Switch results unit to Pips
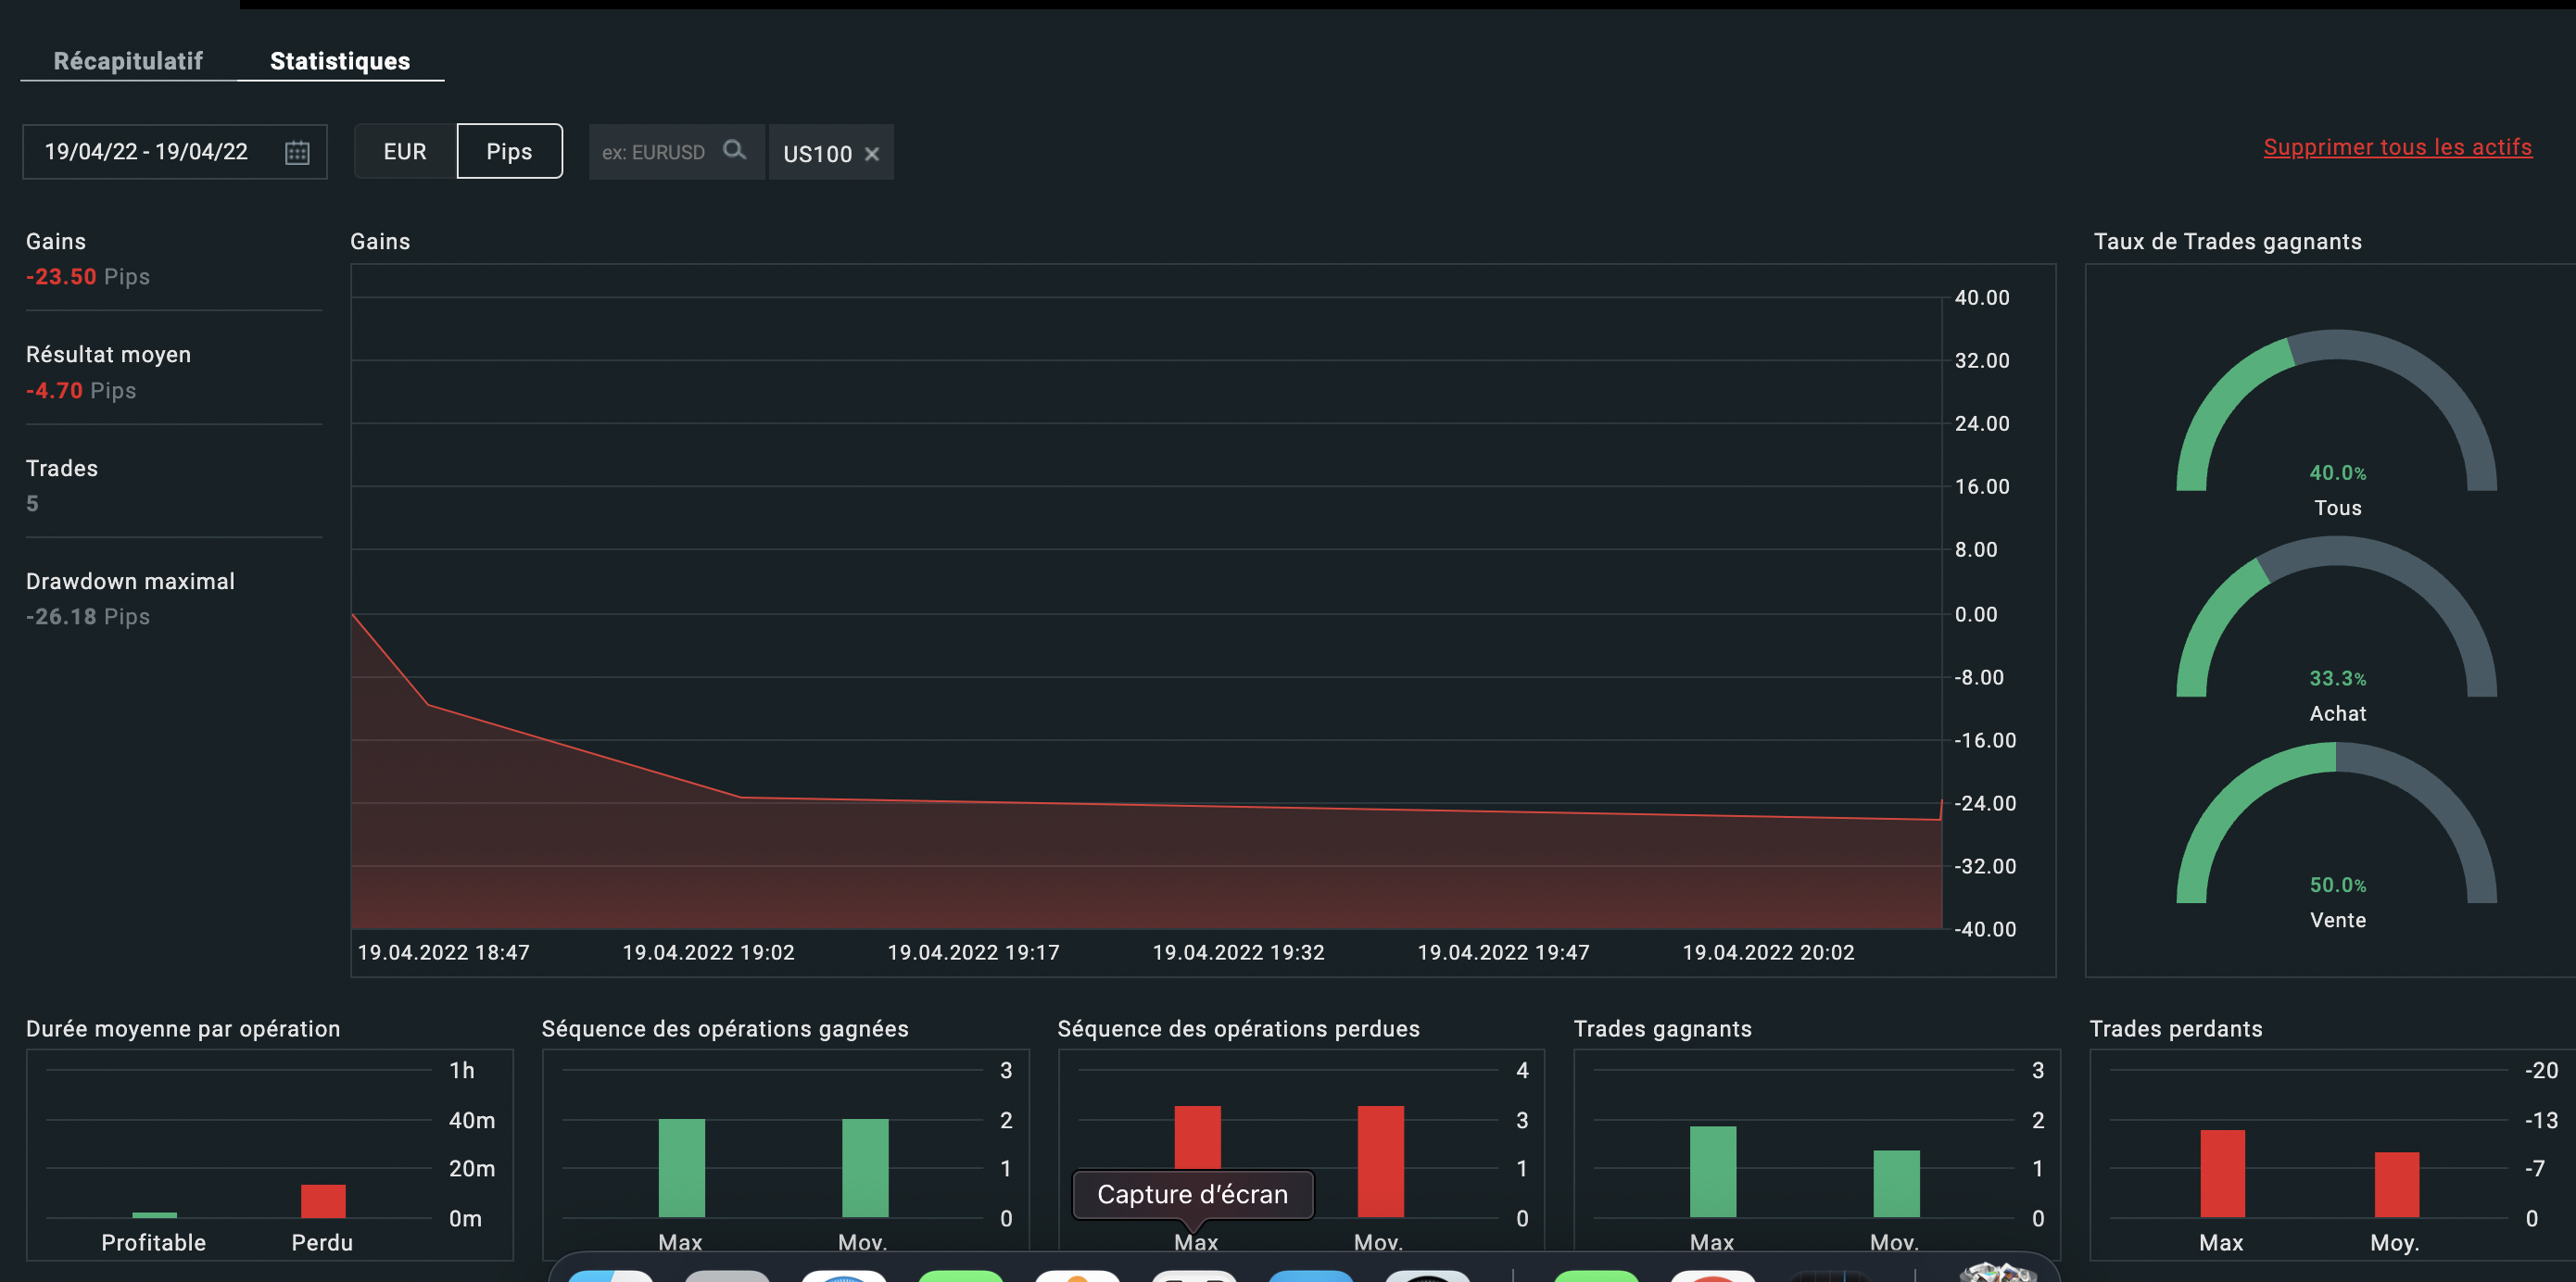2576x1282 pixels. [x=509, y=152]
